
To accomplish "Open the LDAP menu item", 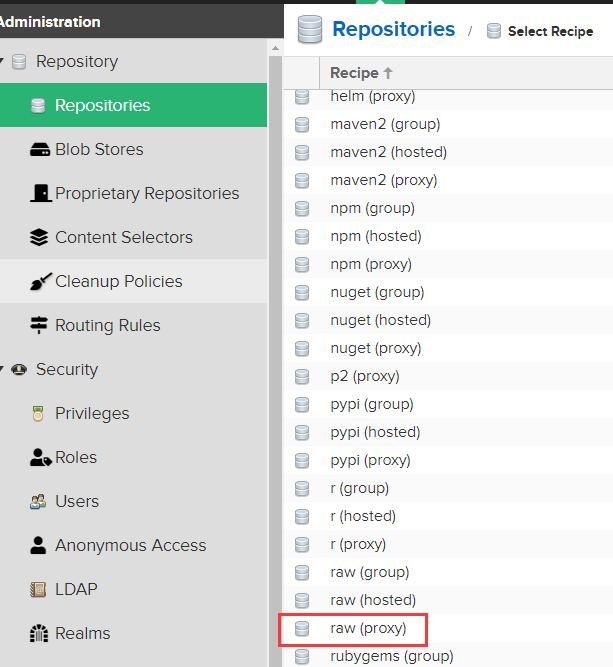I will 76,589.
